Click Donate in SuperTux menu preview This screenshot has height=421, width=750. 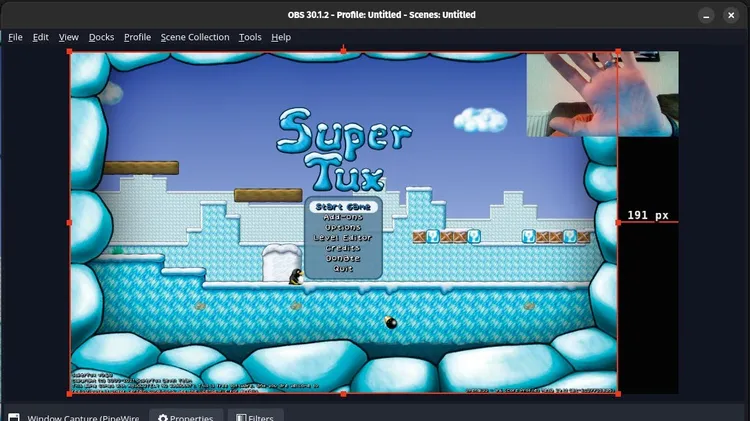343,258
